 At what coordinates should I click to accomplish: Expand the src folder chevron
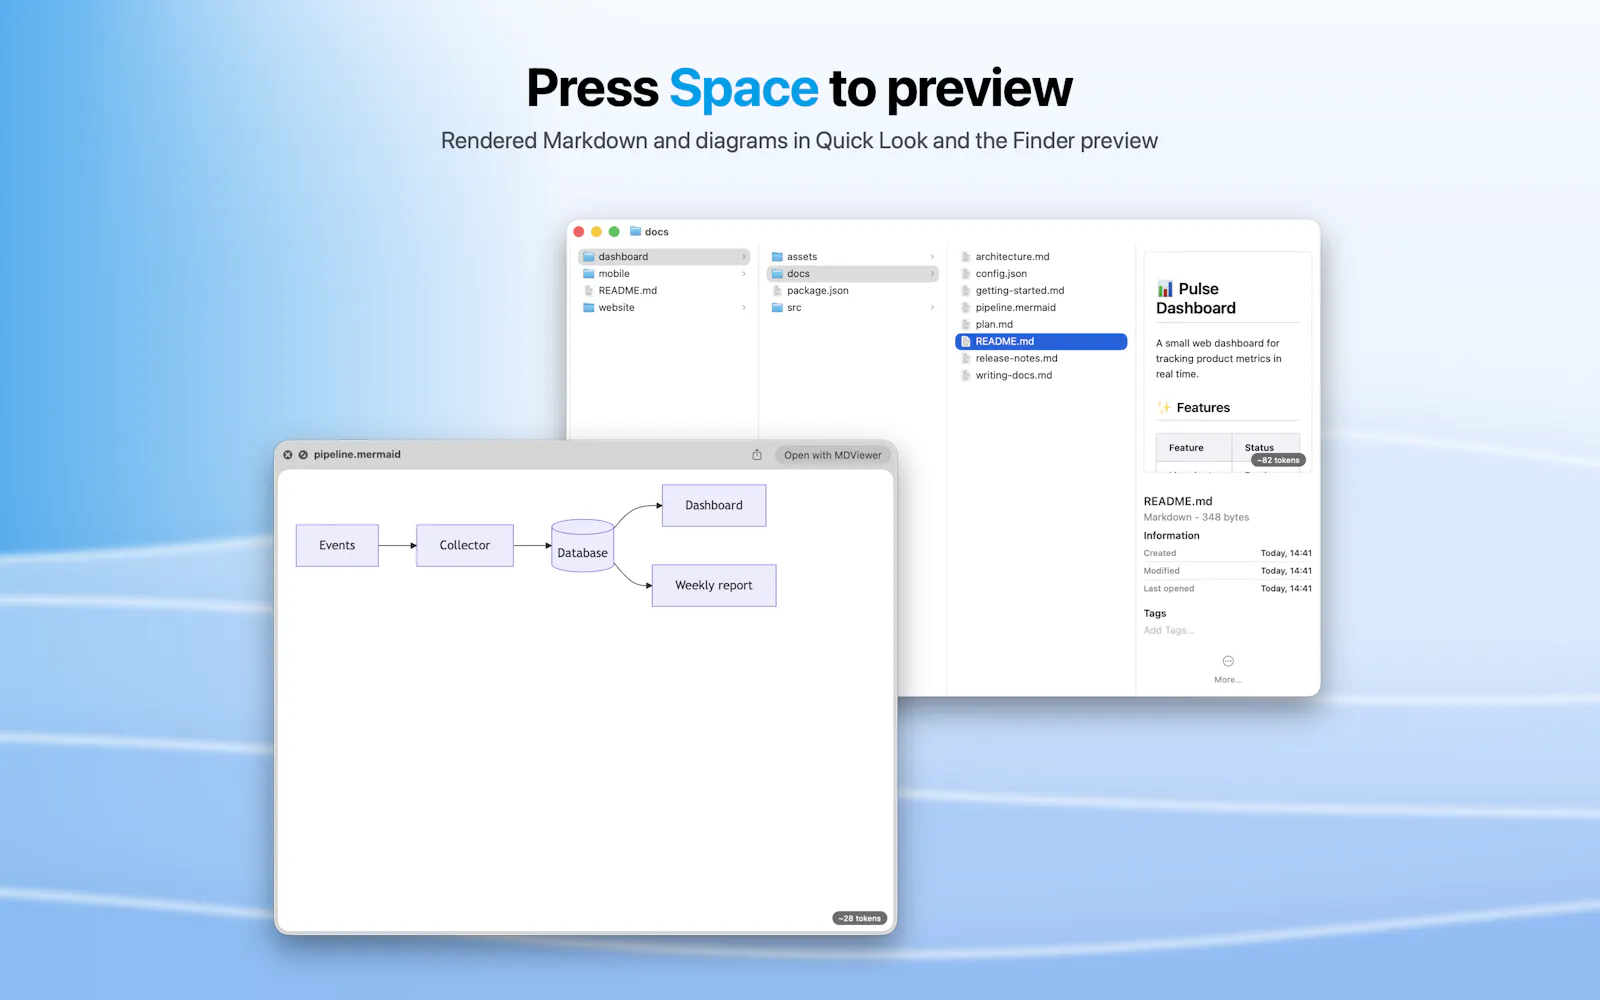tap(932, 308)
